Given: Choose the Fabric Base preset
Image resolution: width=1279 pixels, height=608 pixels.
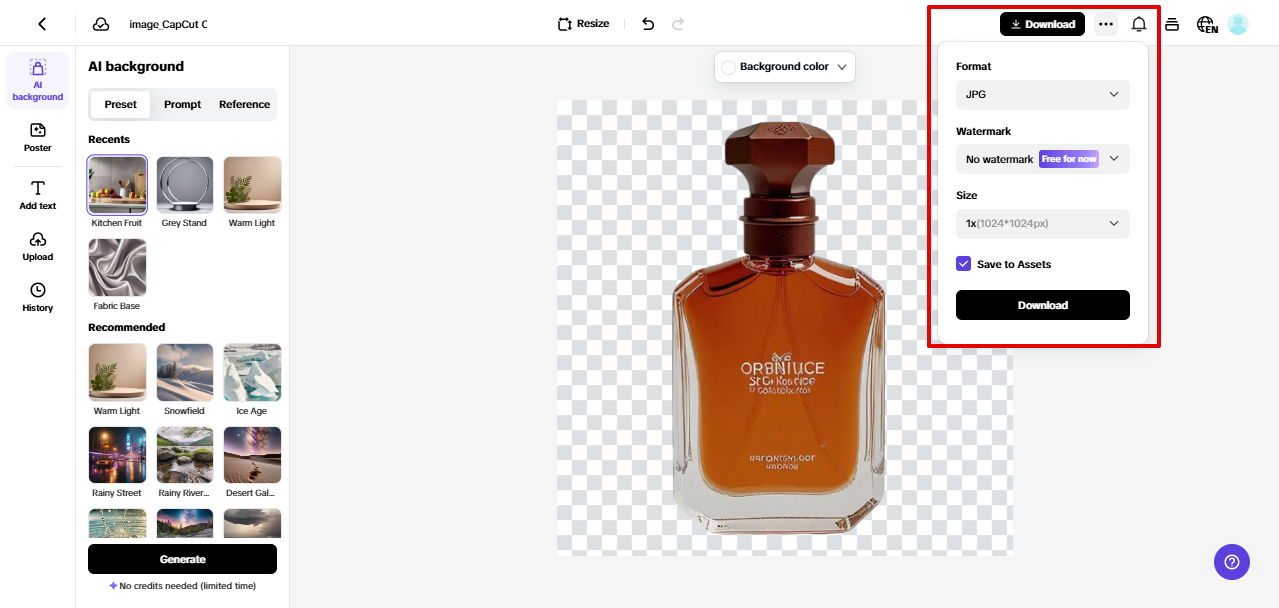Looking at the screenshot, I should pyautogui.click(x=117, y=268).
